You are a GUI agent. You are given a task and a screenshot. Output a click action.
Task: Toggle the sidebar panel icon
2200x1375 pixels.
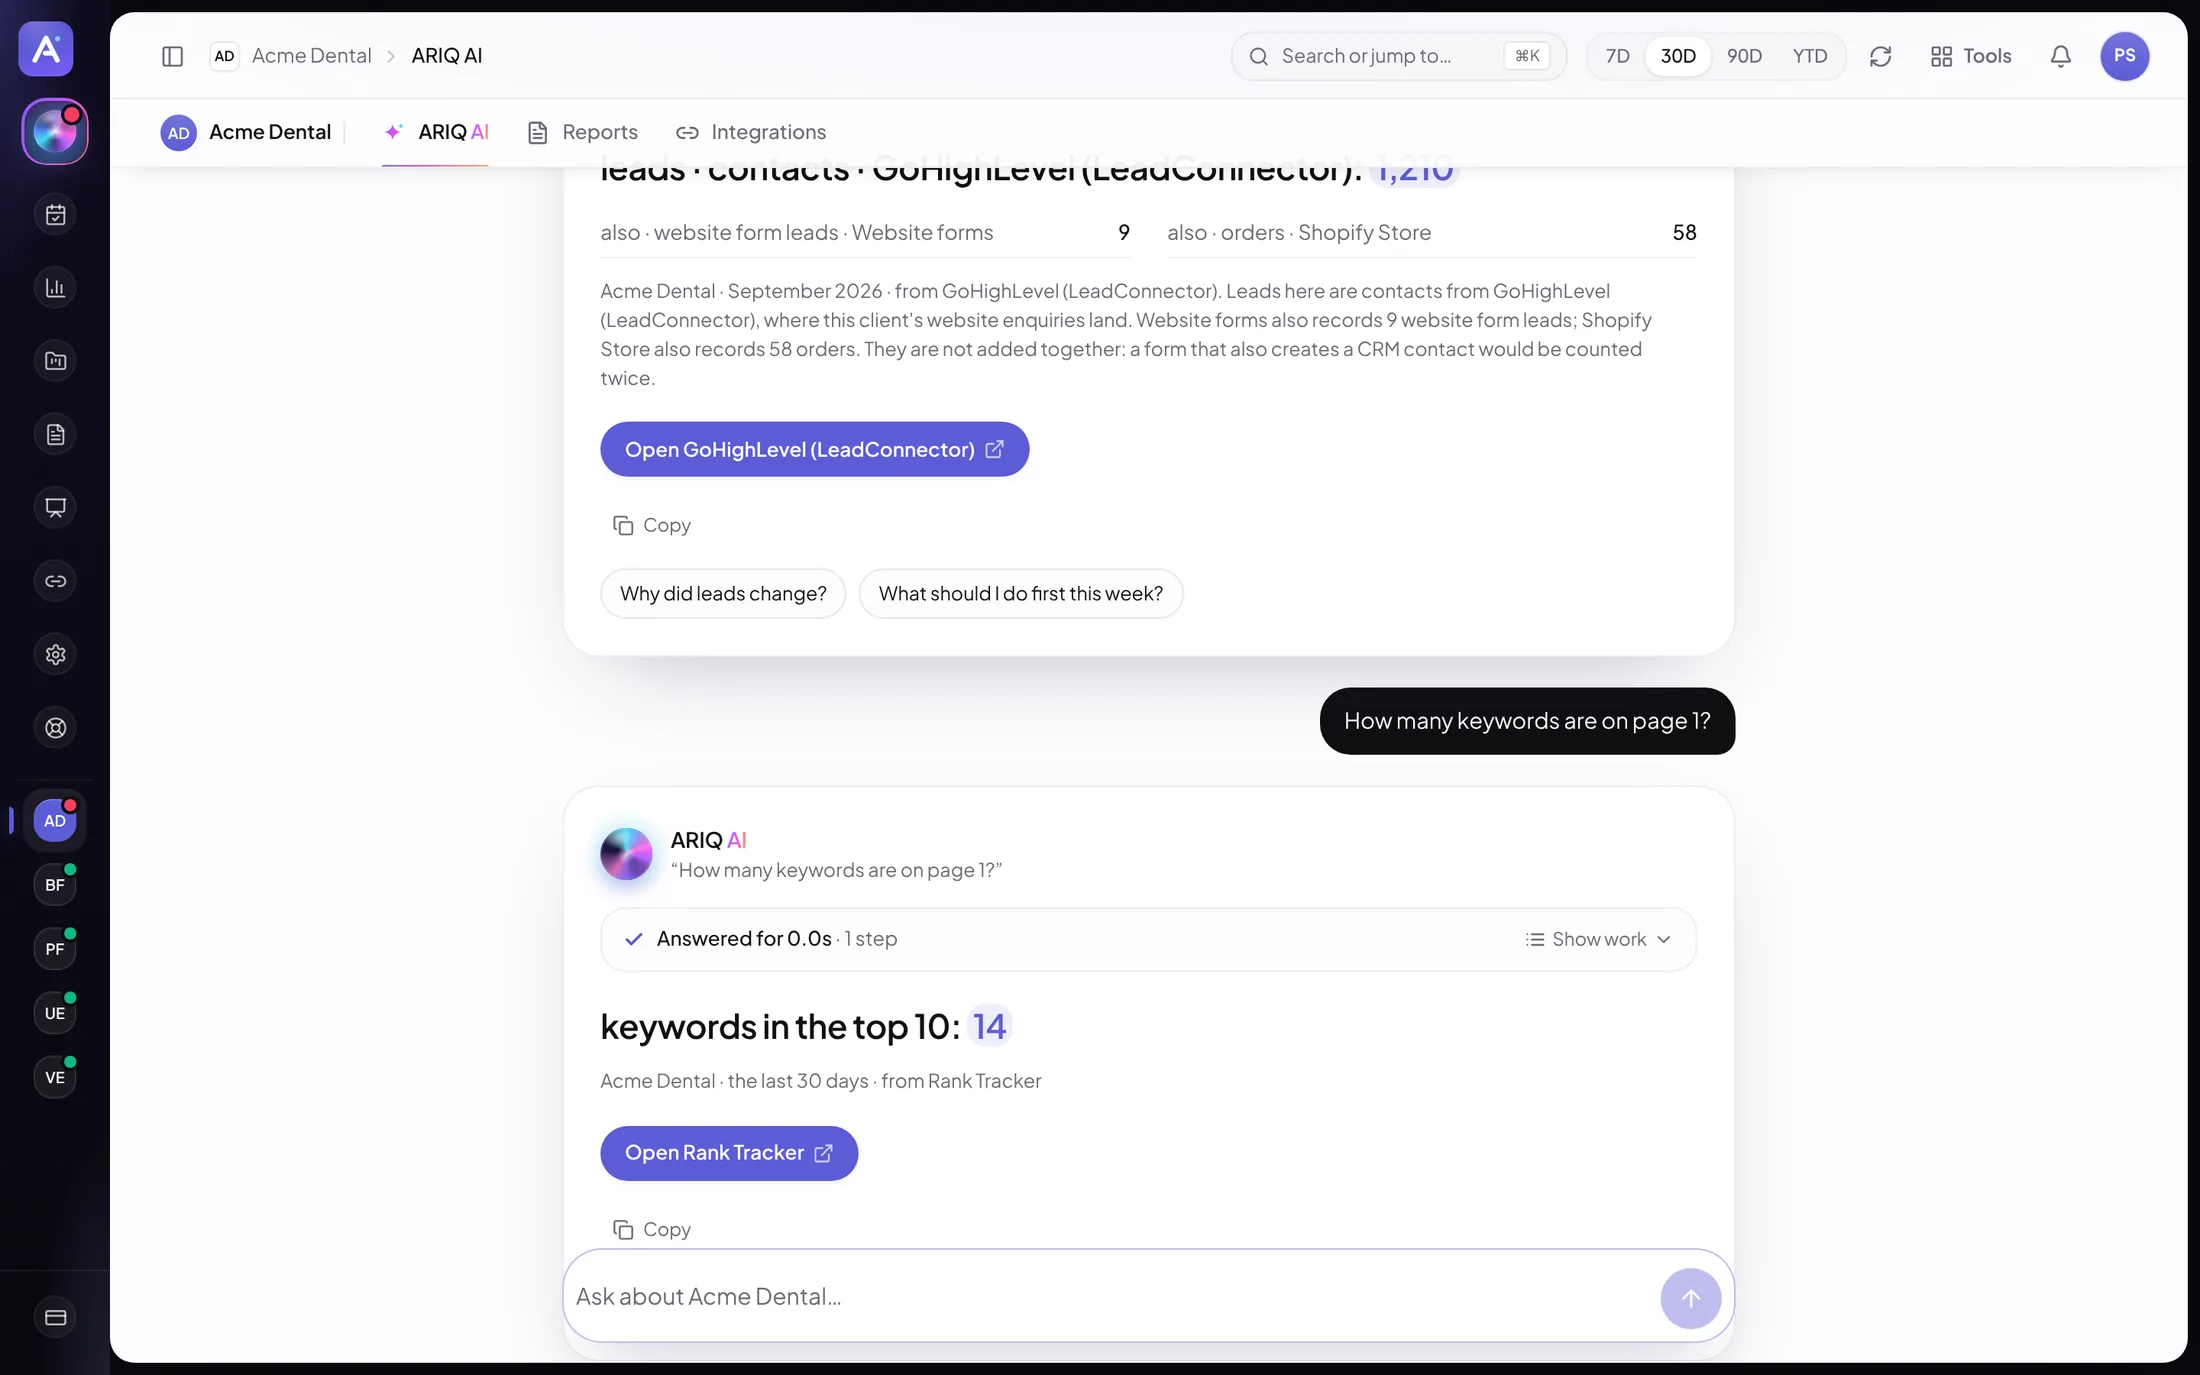[172, 56]
